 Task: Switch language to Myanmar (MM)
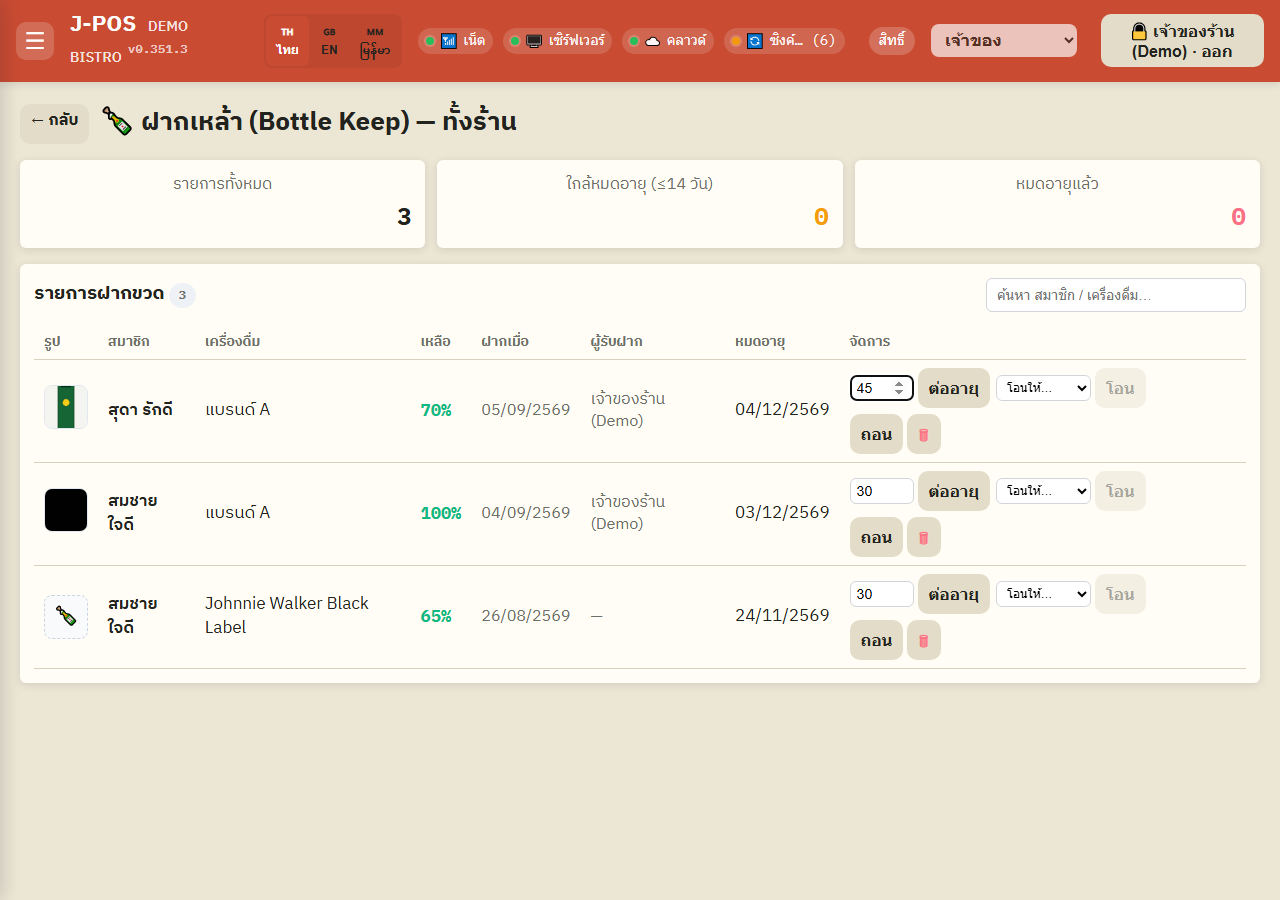[375, 41]
